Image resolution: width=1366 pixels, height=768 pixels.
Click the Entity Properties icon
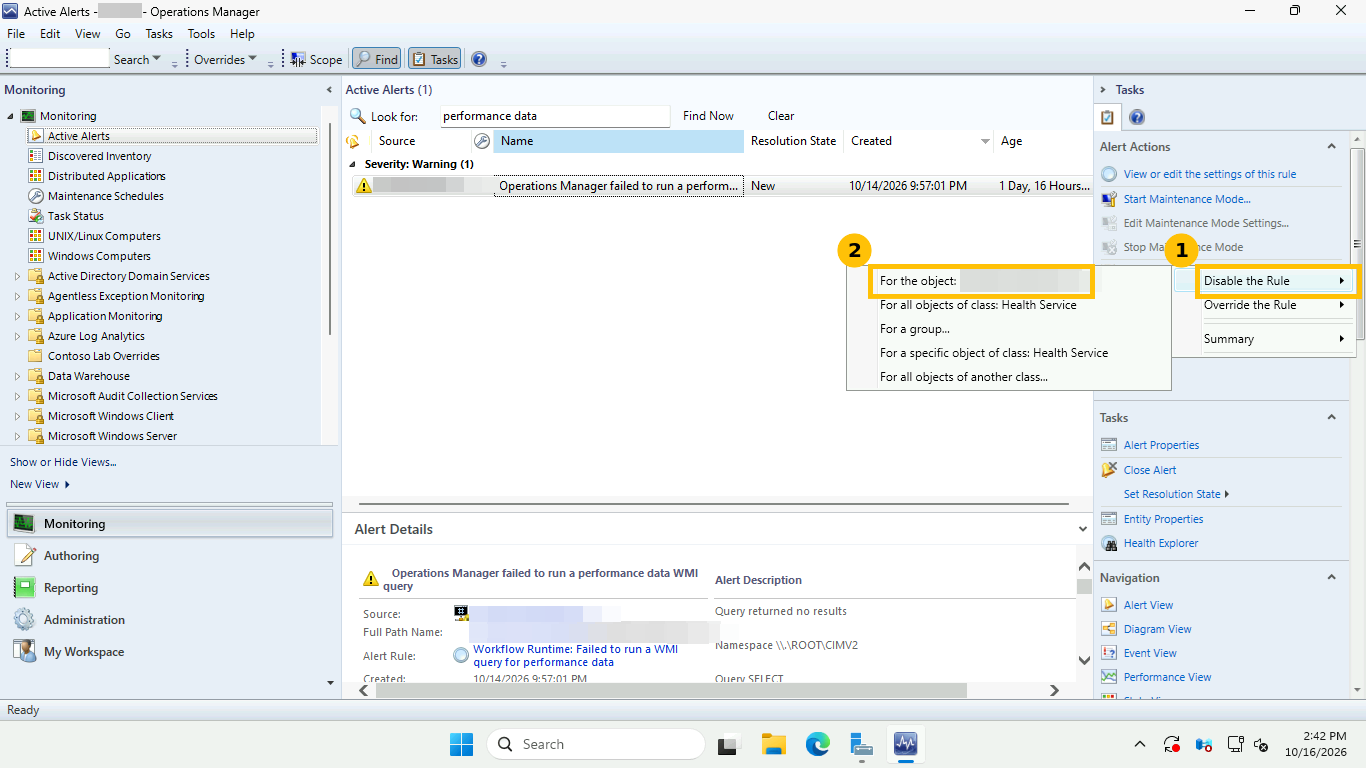[1108, 519]
